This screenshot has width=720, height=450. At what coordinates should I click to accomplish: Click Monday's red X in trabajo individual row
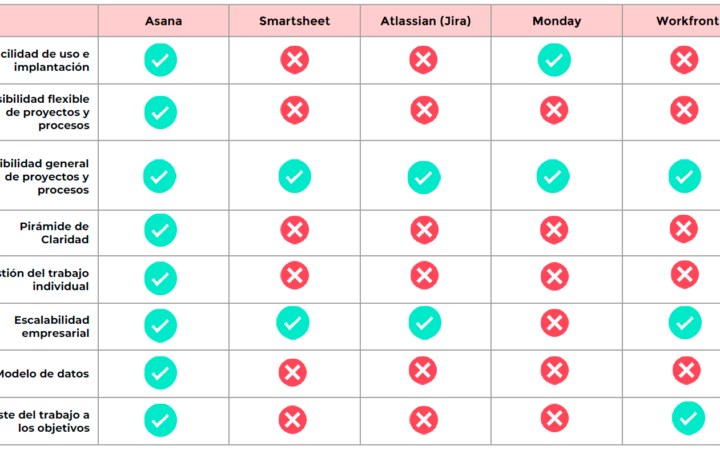click(x=555, y=276)
